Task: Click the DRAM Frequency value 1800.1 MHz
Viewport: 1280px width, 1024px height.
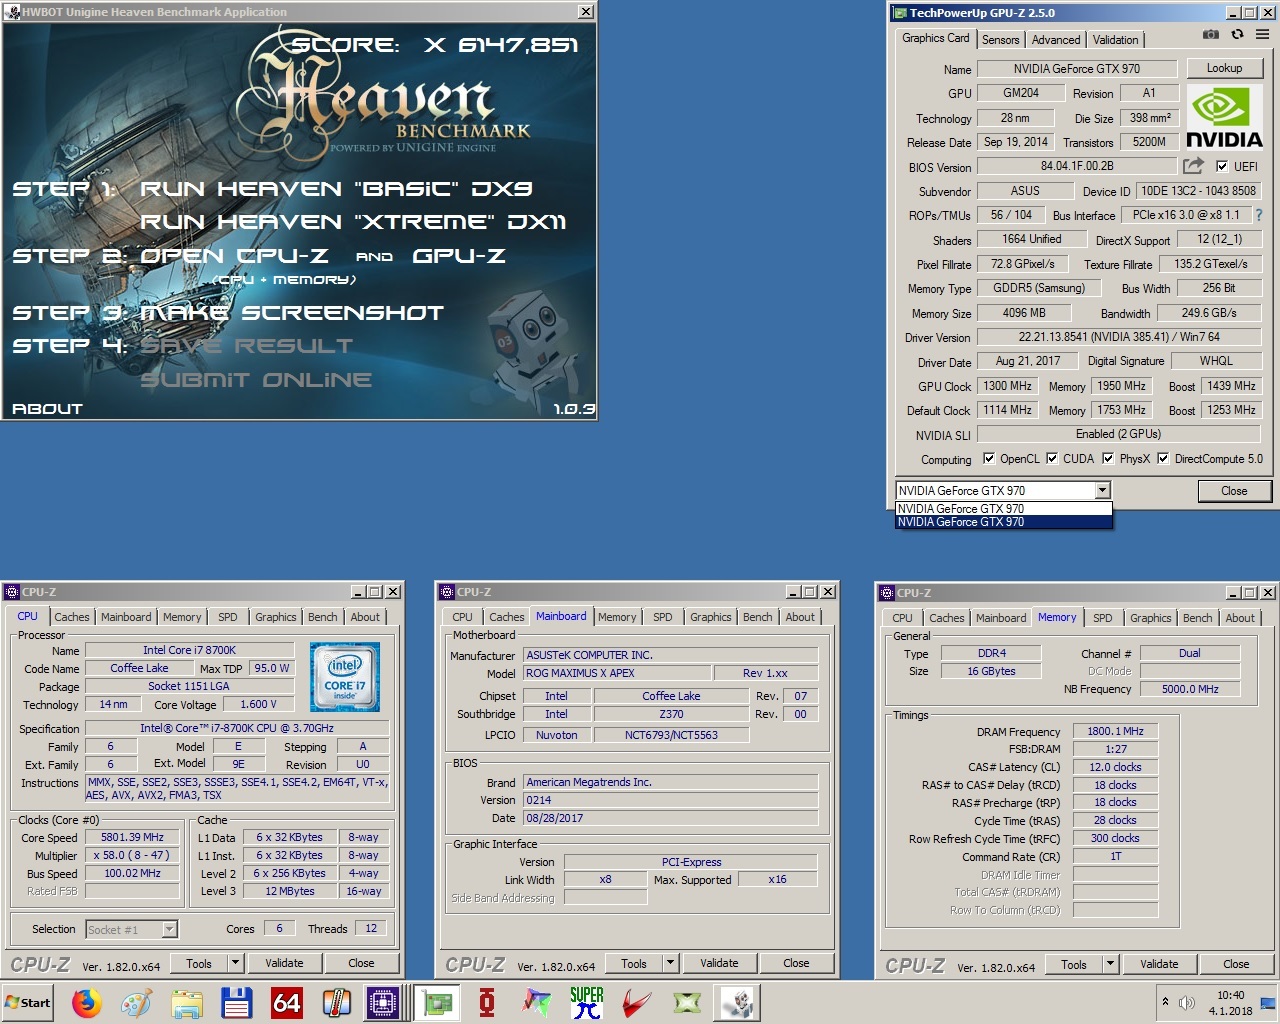Action: [x=1115, y=731]
